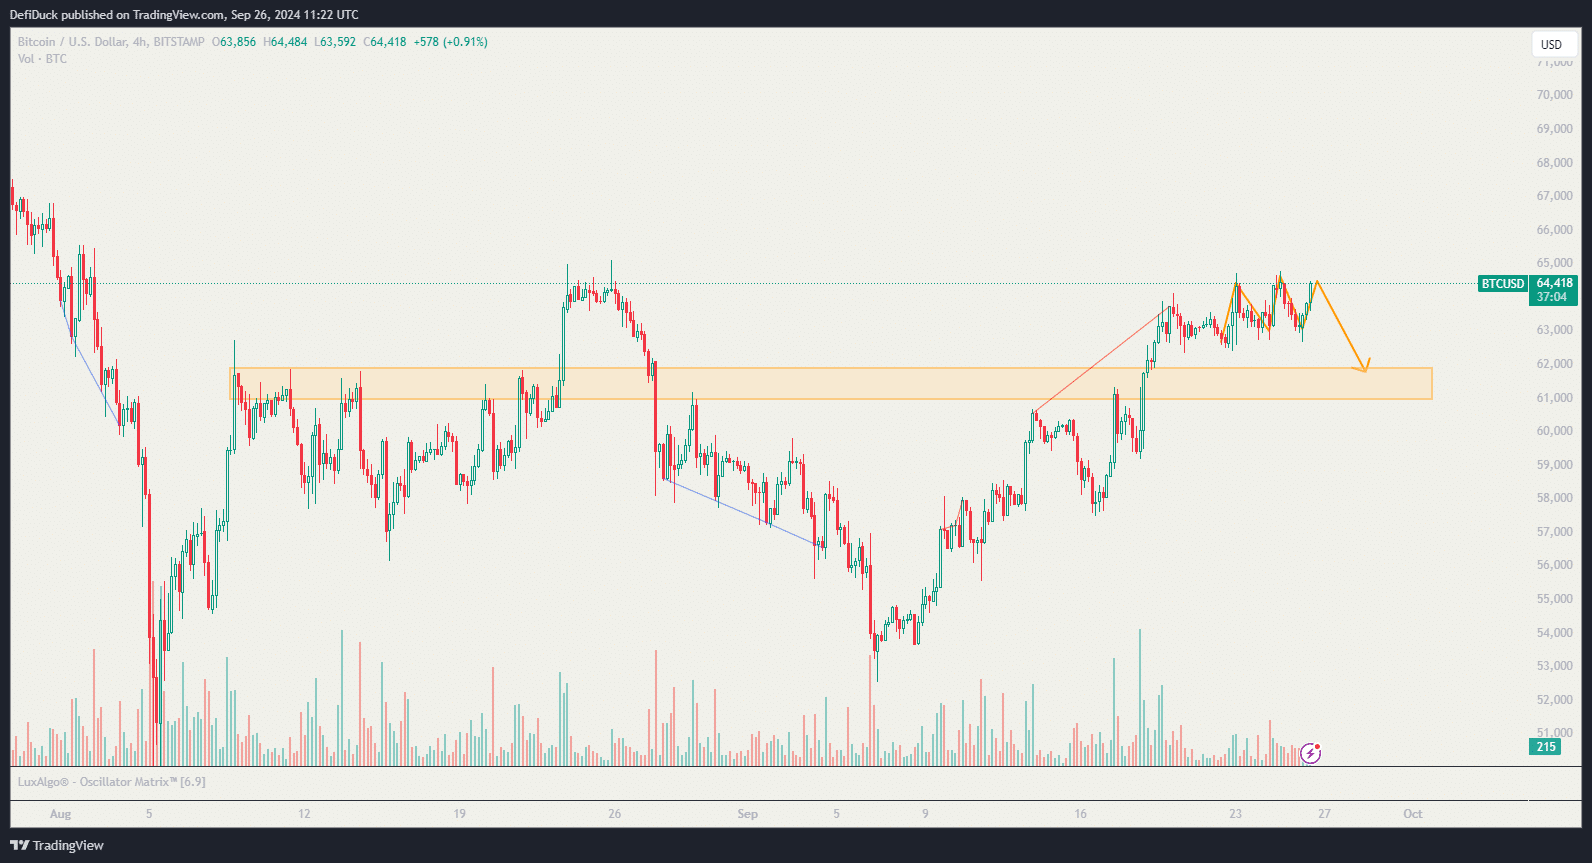Viewport: 1592px width, 863px height.
Task: Click the 19 date label on time axis
Action: (x=459, y=814)
